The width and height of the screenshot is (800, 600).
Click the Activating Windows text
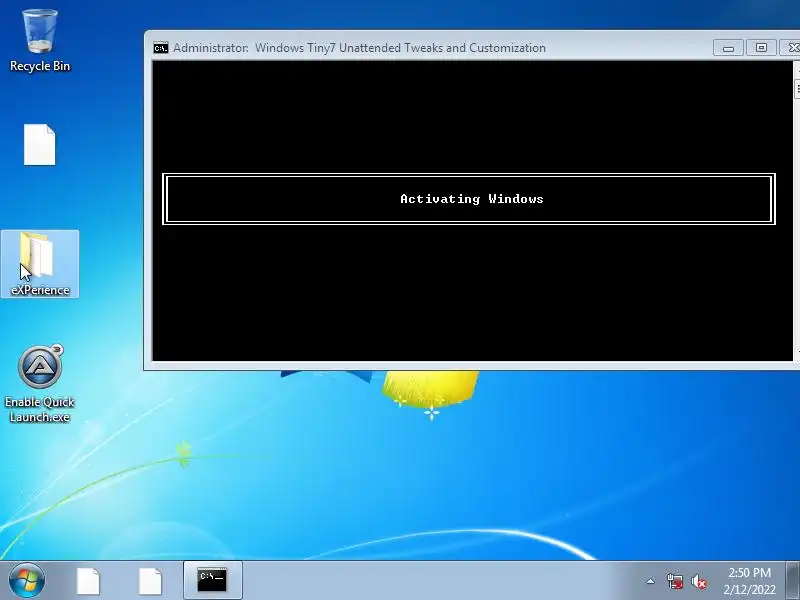point(472,199)
